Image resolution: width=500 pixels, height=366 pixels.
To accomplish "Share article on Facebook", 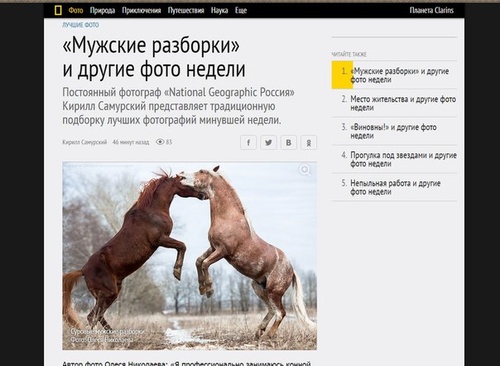I will (x=248, y=143).
